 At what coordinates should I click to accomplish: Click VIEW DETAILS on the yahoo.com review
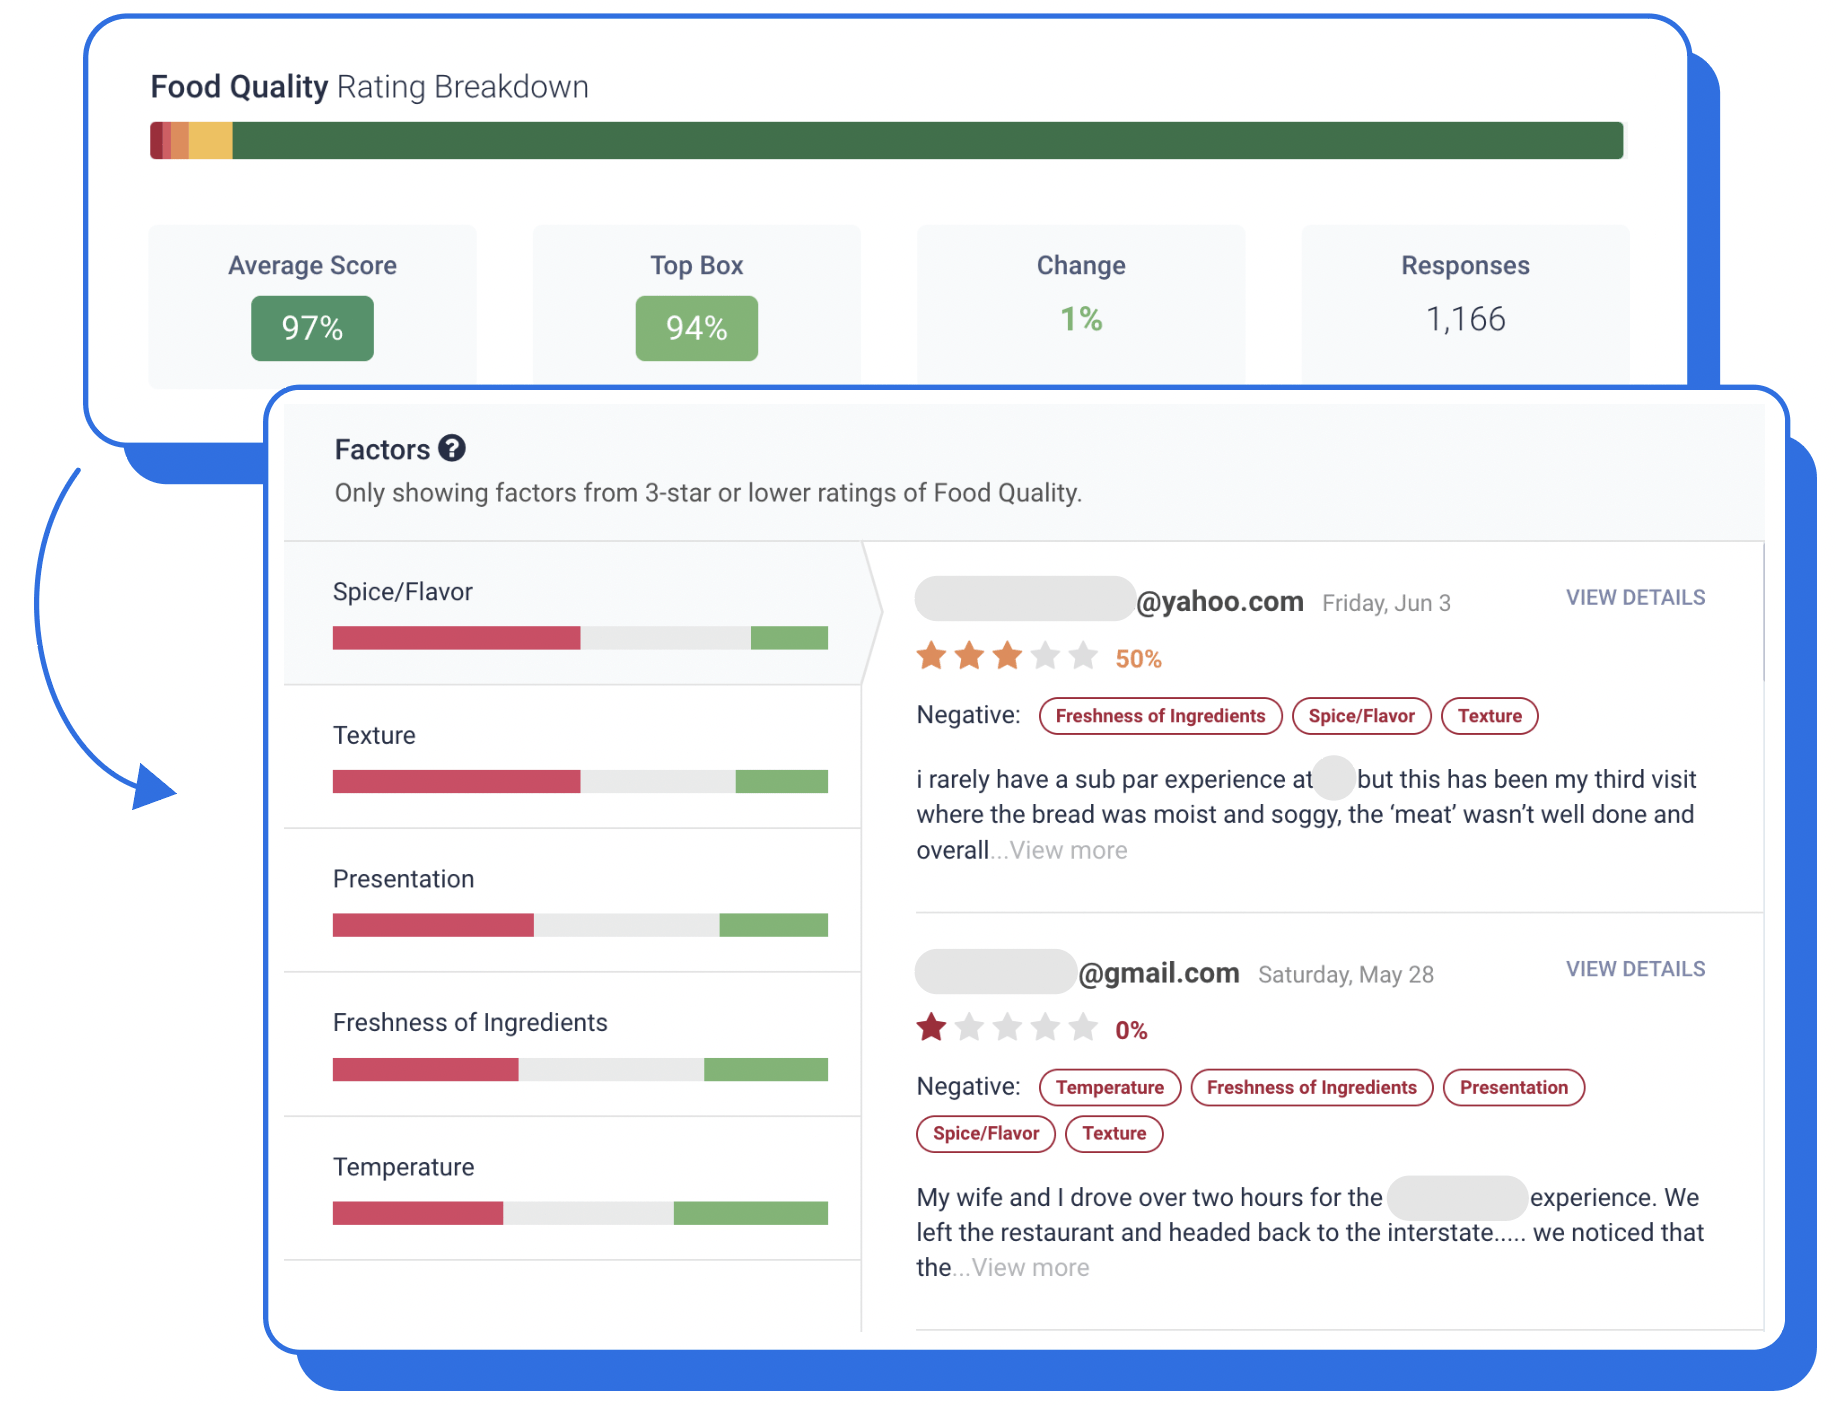click(x=1634, y=597)
